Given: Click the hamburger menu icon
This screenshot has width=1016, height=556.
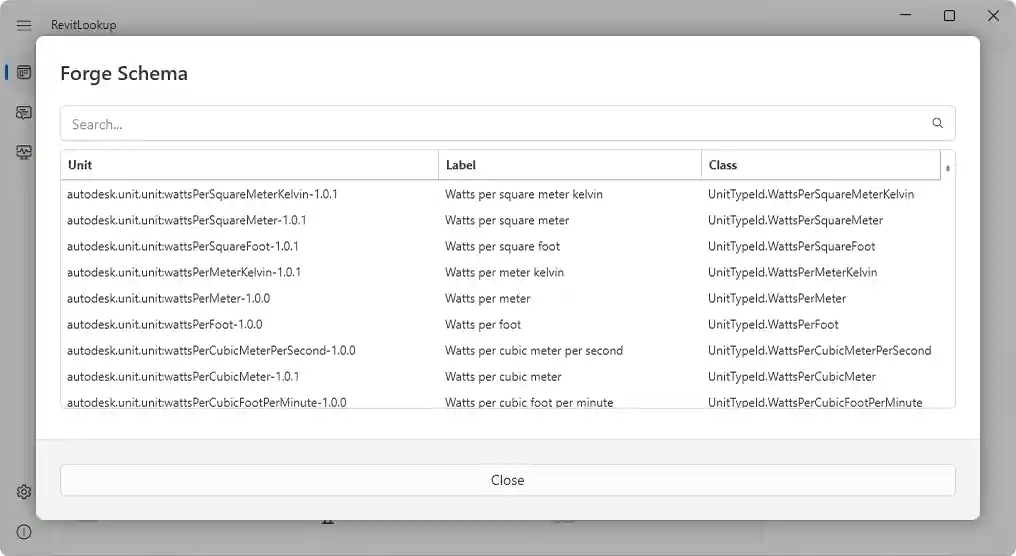Looking at the screenshot, I should (x=24, y=25).
